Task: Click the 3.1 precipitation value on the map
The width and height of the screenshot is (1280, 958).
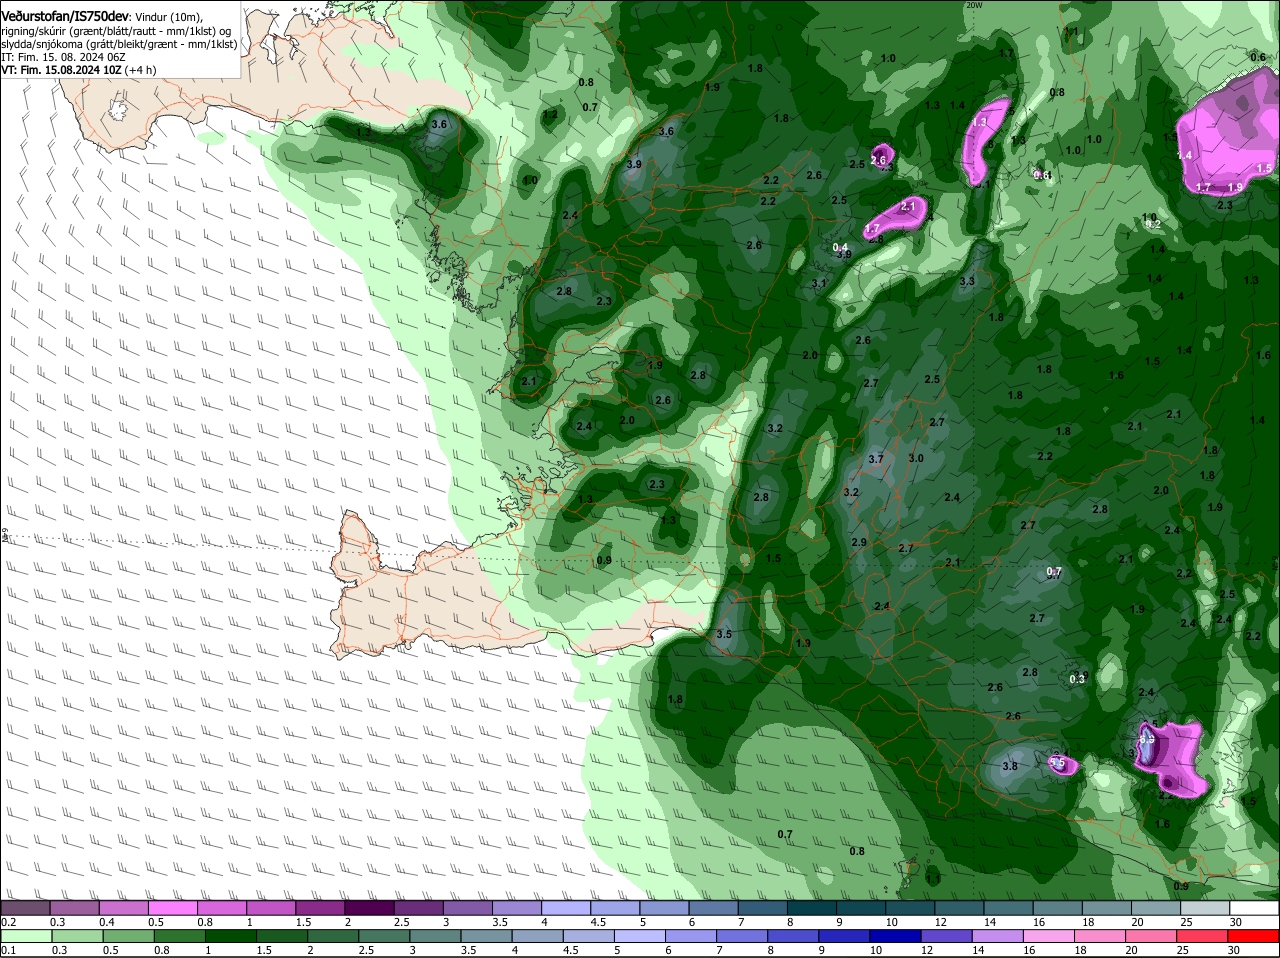Action: click(819, 284)
